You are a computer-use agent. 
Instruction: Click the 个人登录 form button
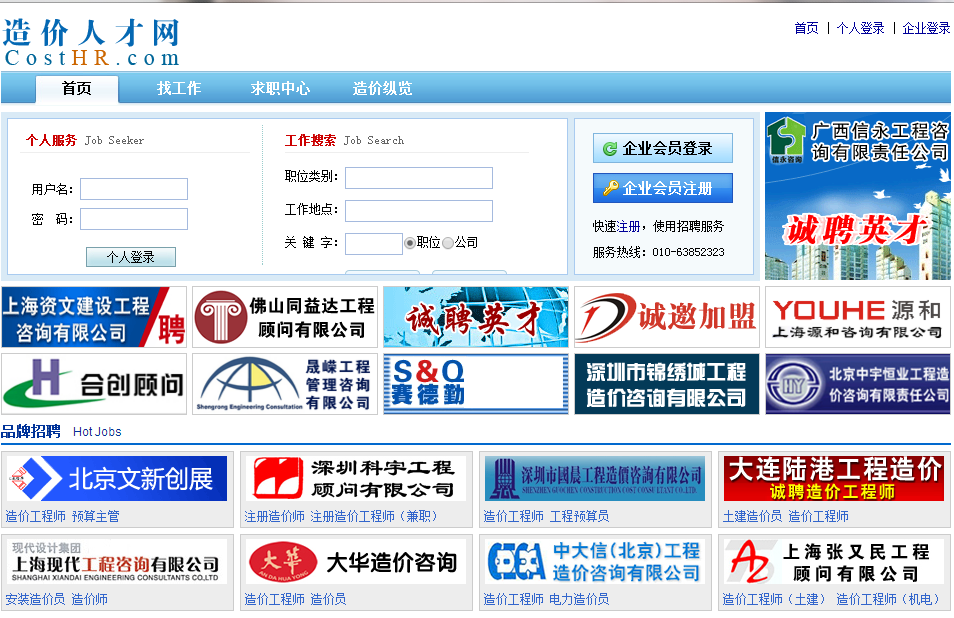pyautogui.click(x=131, y=257)
